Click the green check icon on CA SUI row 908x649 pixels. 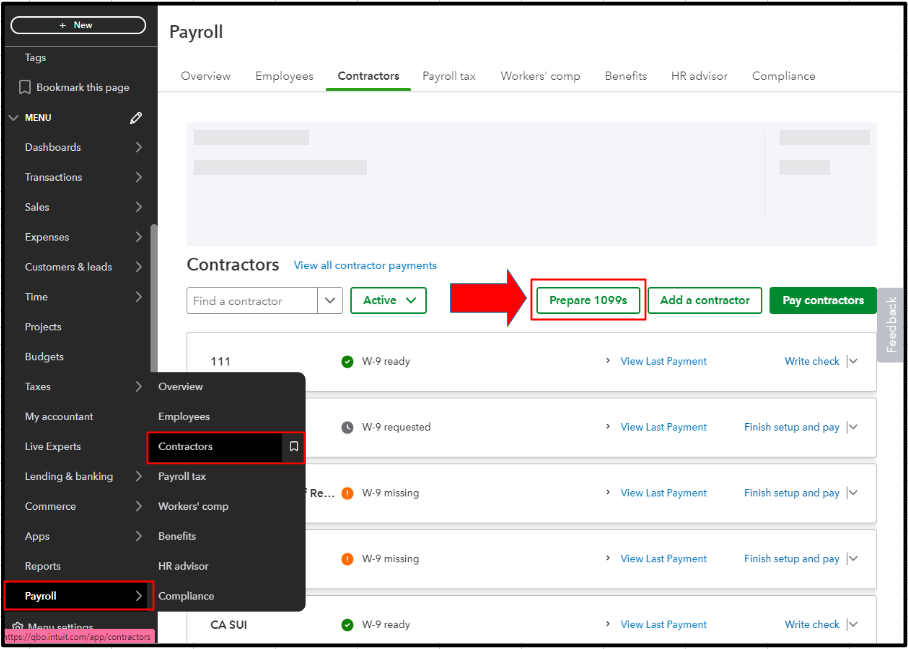coord(347,625)
